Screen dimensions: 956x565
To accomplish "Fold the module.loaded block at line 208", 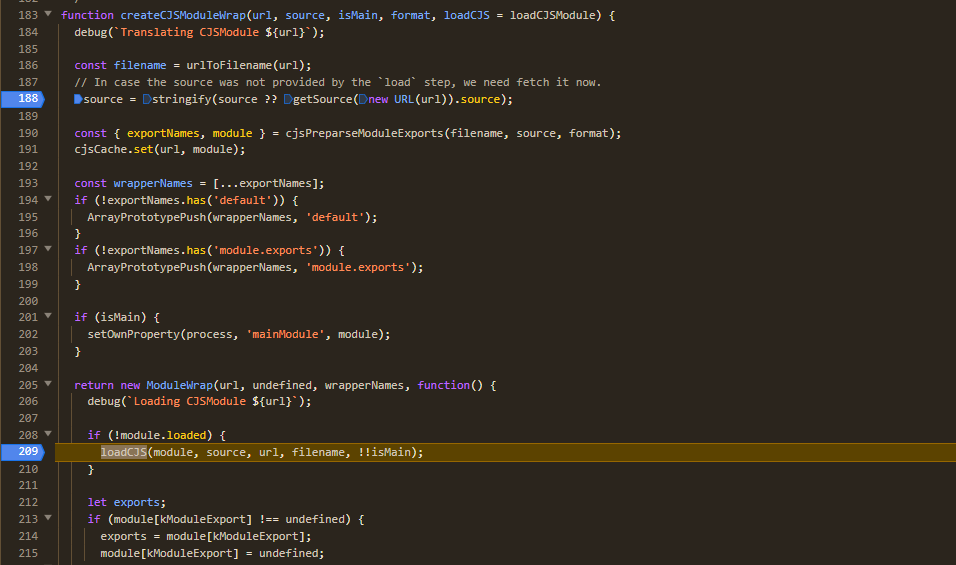I will pyautogui.click(x=47, y=435).
